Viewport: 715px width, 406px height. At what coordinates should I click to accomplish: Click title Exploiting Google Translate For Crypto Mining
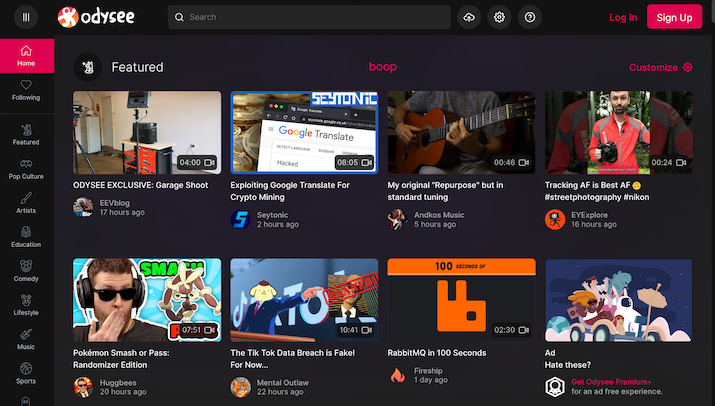[290, 191]
